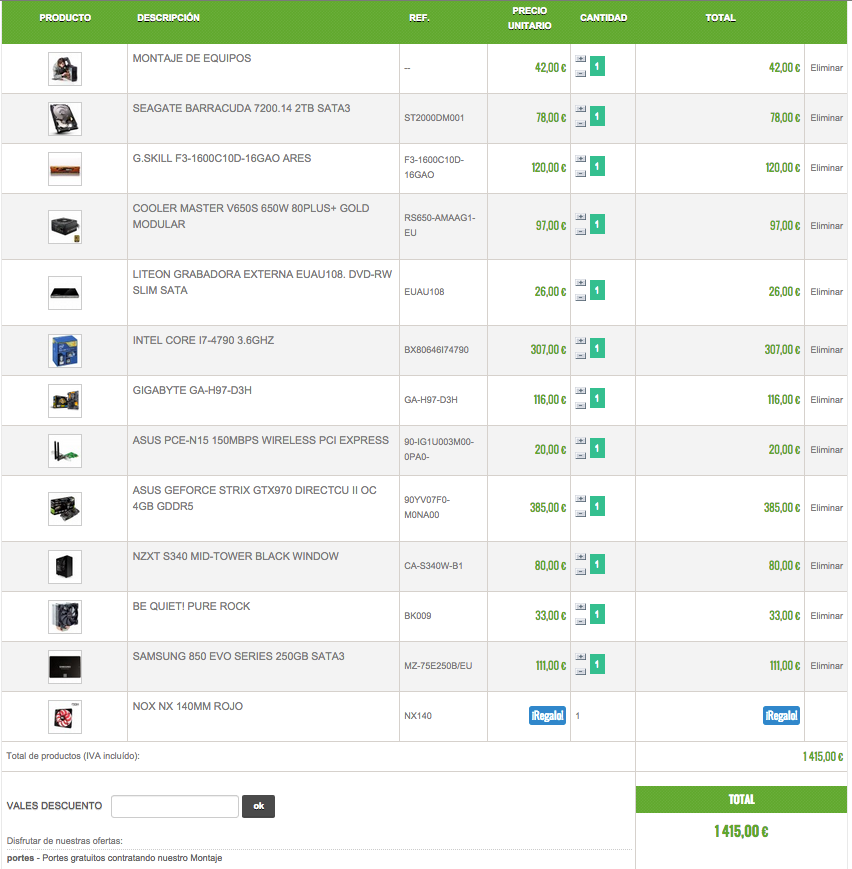The width and height of the screenshot is (852, 869).
Task: Click quantity box of Asus GTX970 Strix
Action: [x=597, y=507]
